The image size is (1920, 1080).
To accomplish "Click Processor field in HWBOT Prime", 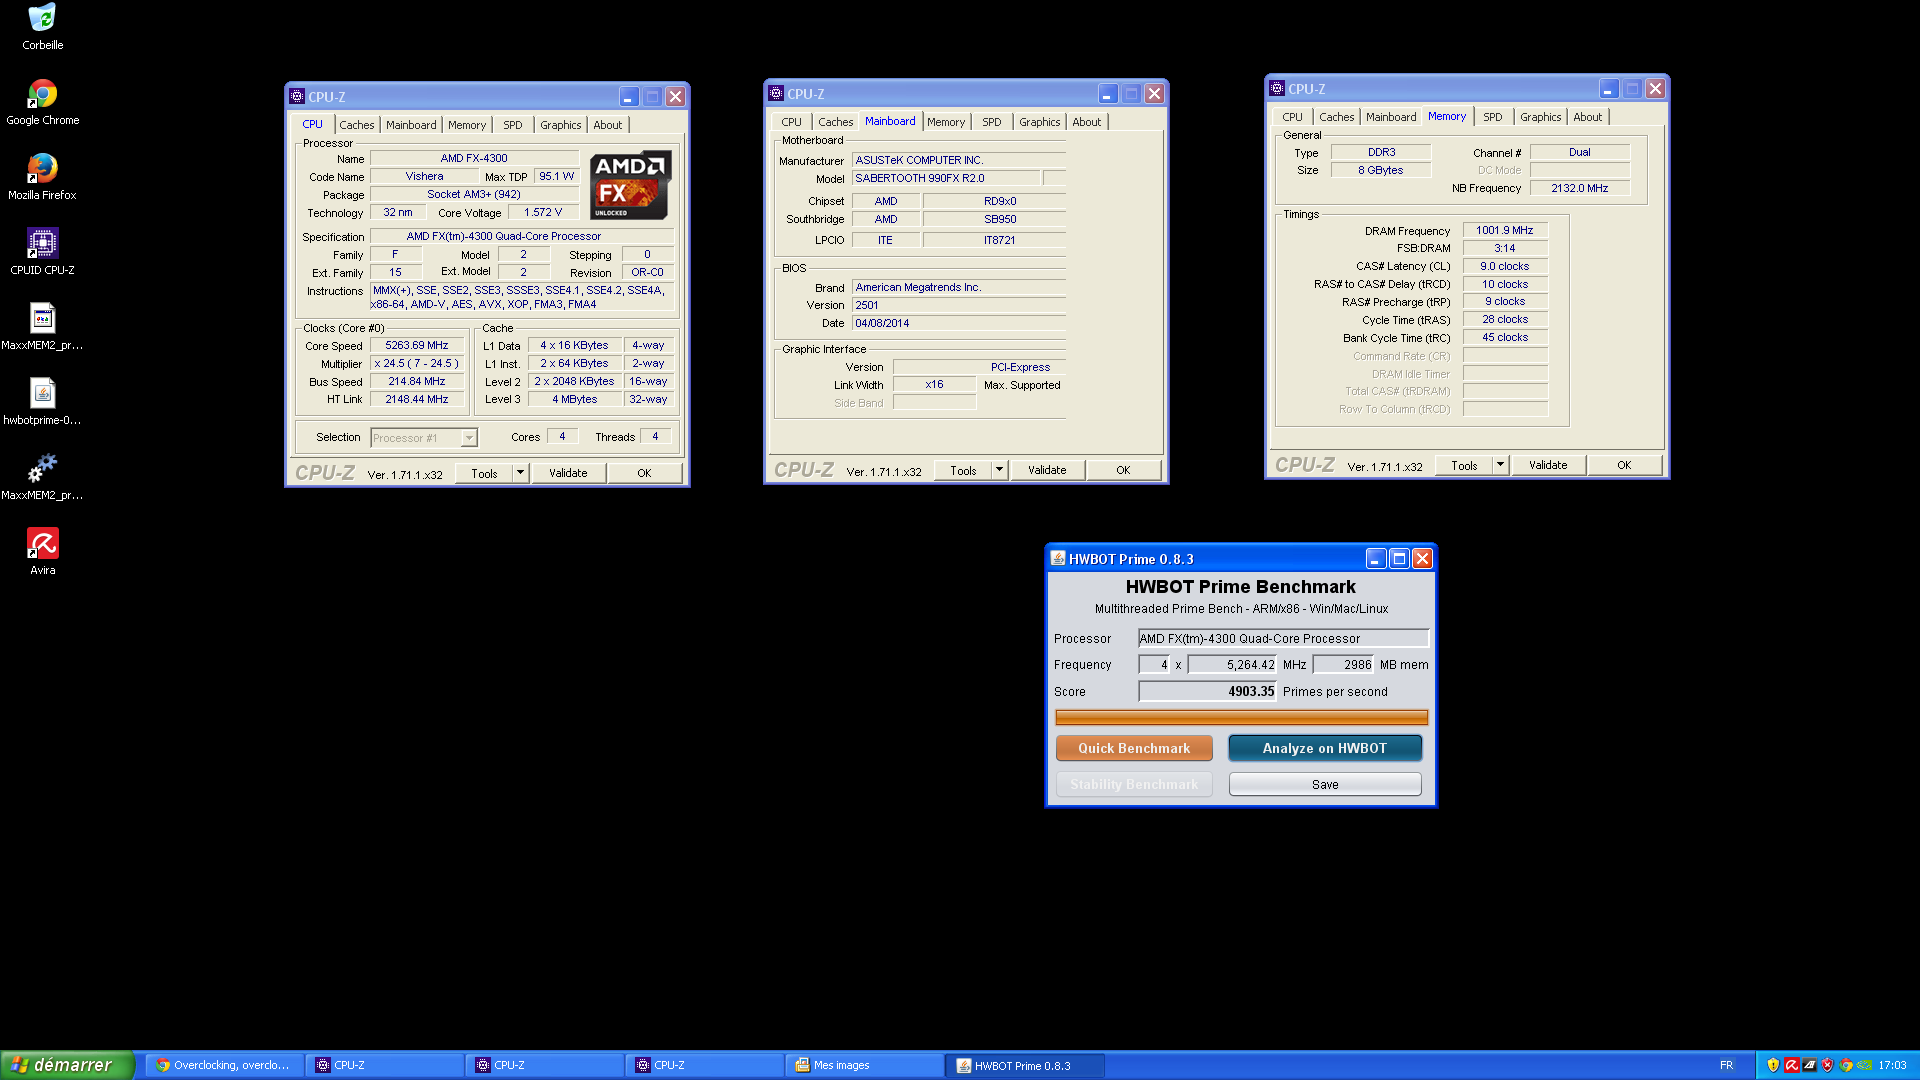I will (x=1283, y=638).
